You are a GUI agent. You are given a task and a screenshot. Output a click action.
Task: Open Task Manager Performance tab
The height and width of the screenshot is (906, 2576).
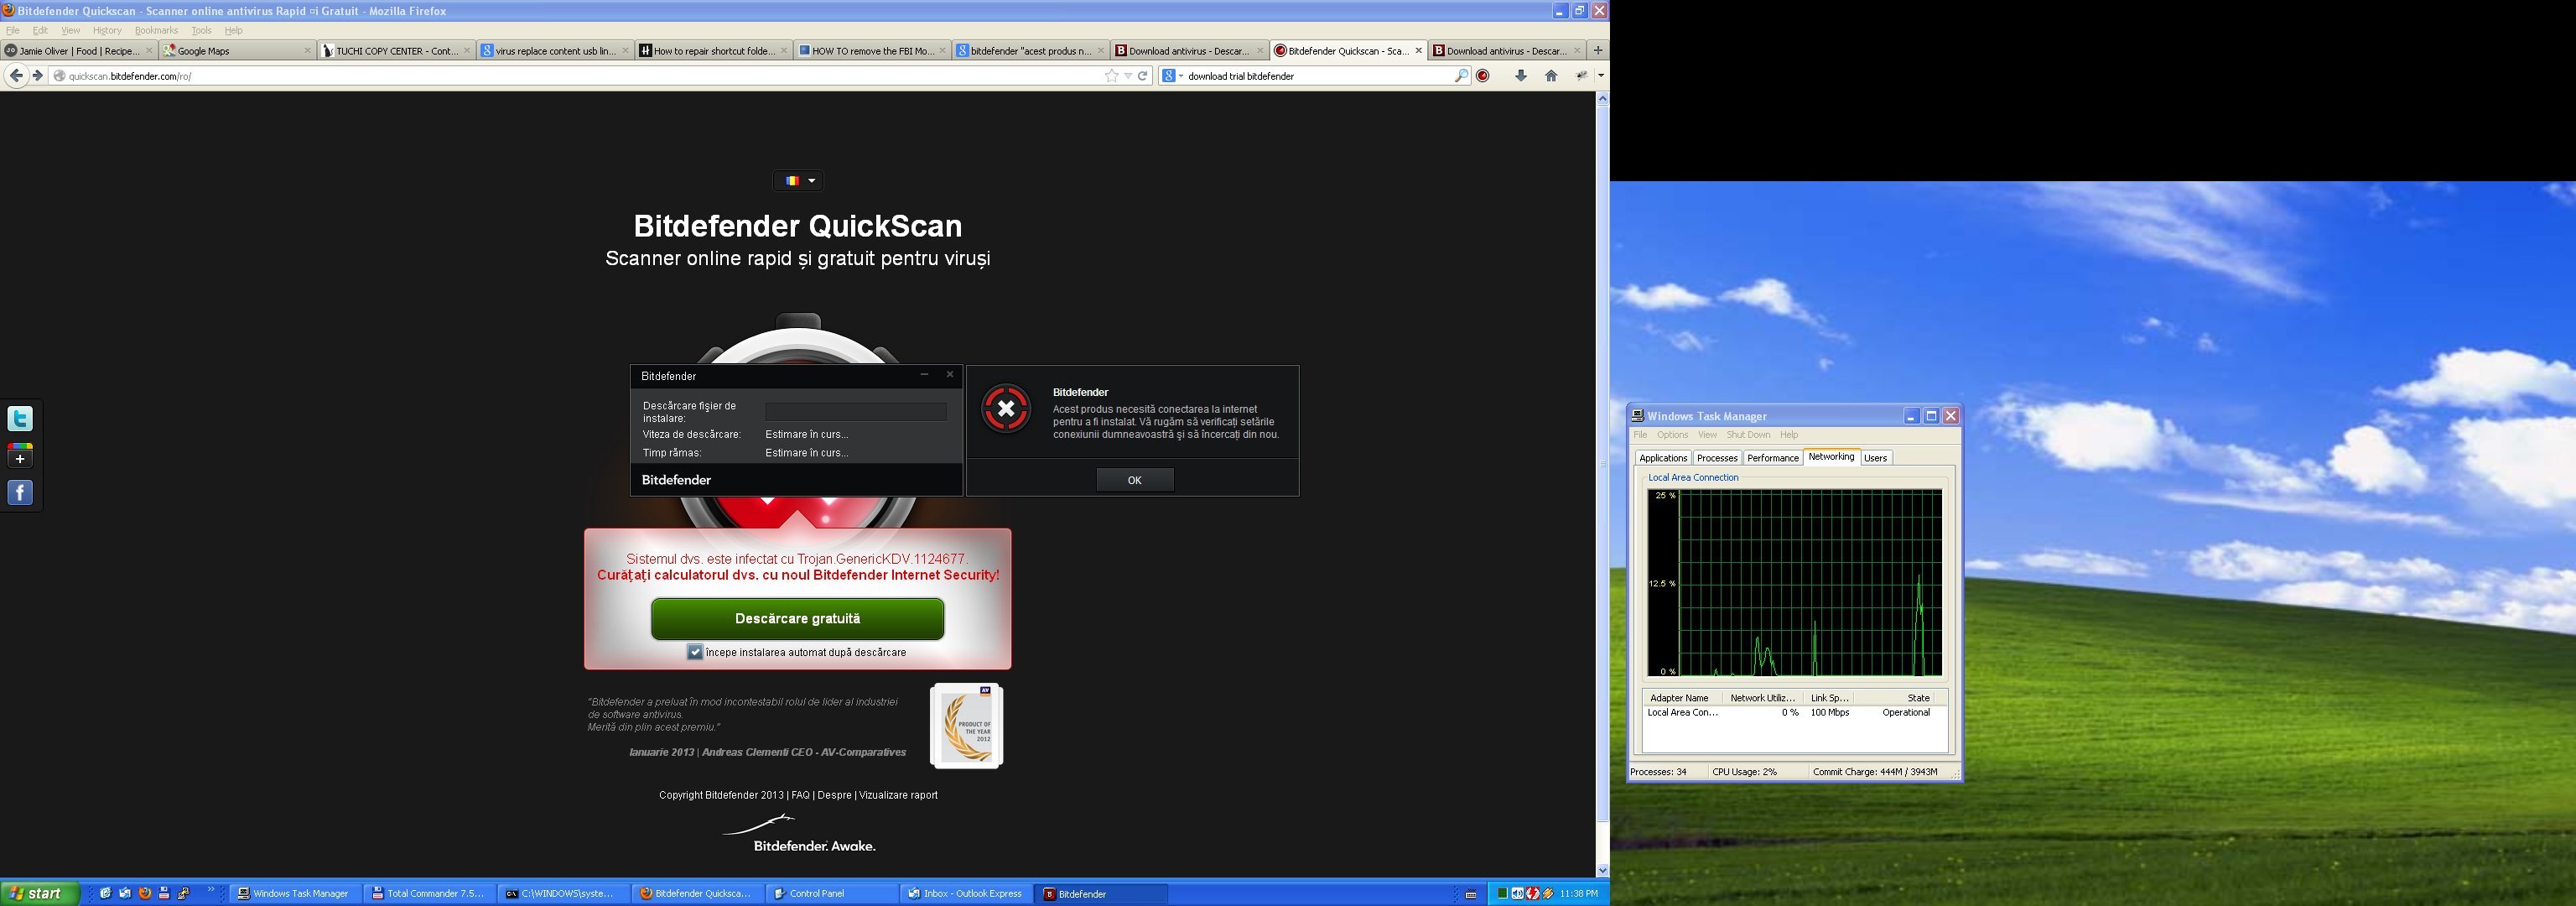click(1773, 458)
